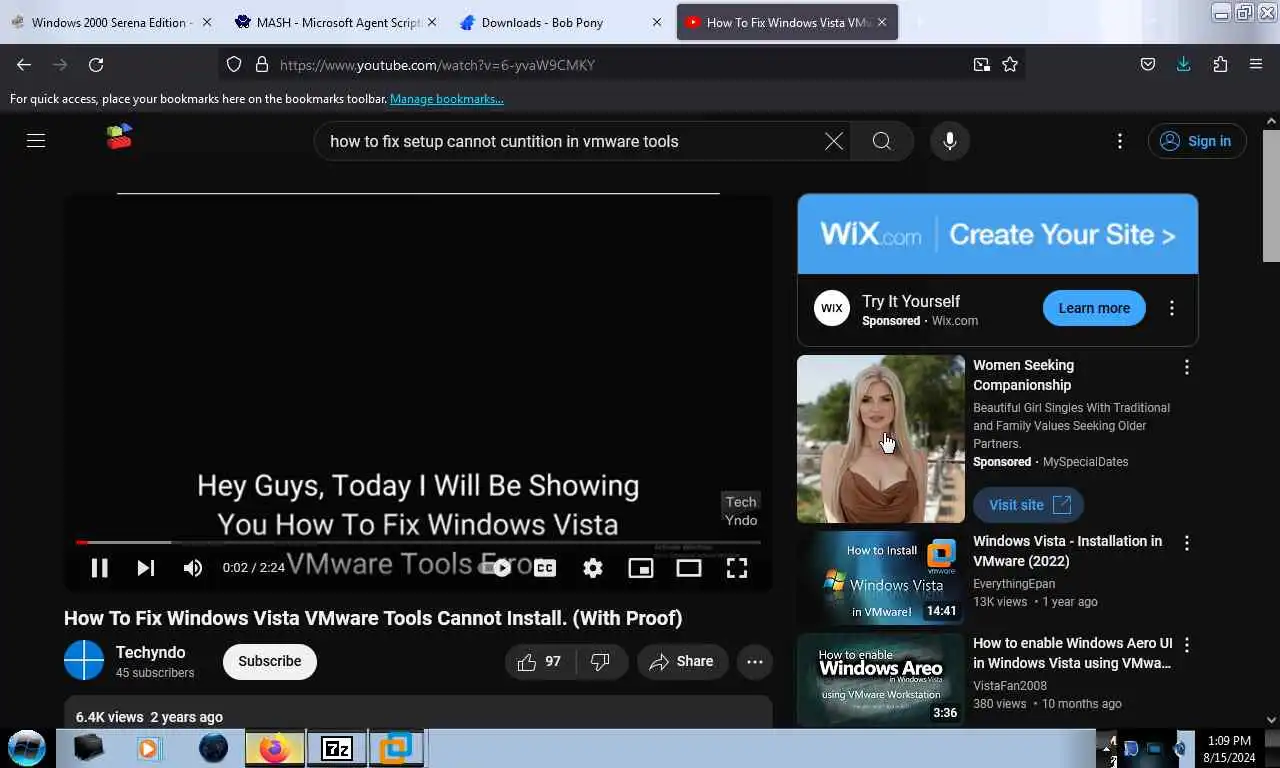
Task: Close the How To Fix Windows Vista tab
Action: point(881,22)
